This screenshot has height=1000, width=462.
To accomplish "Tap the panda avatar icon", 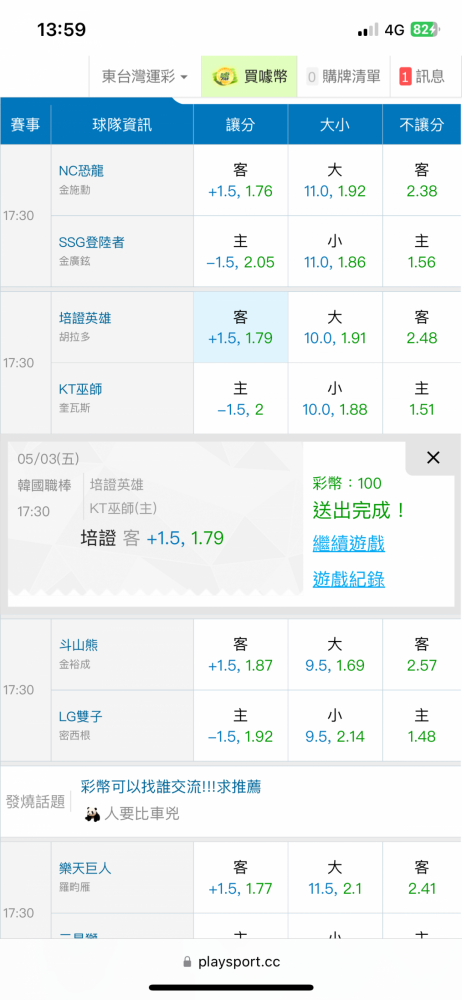I will (92, 814).
